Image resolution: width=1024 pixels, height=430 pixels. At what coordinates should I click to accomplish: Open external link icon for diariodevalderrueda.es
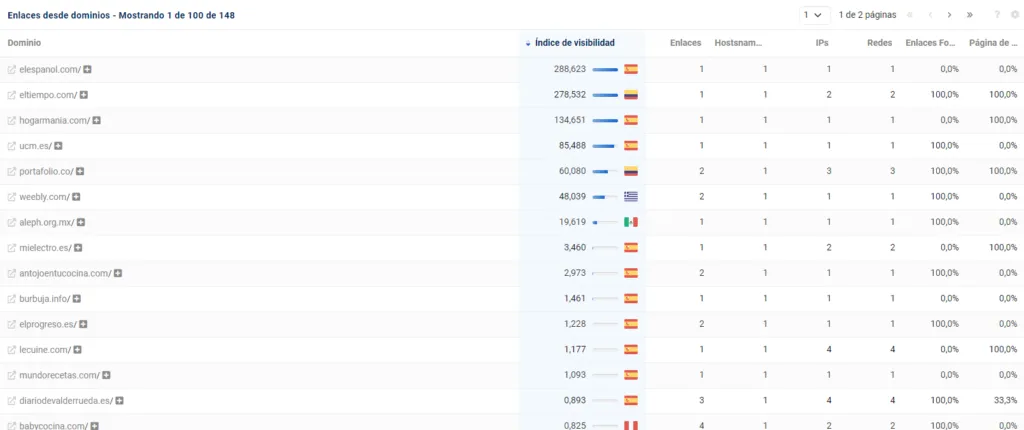(x=11, y=401)
